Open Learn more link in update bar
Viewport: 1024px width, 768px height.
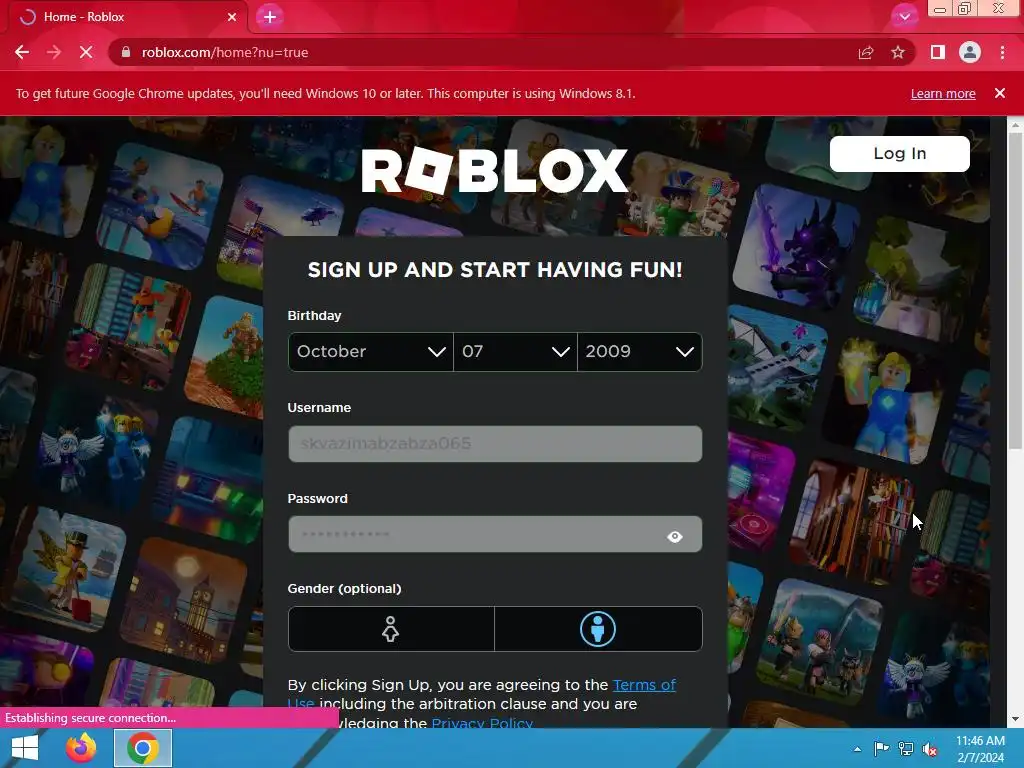click(x=943, y=93)
